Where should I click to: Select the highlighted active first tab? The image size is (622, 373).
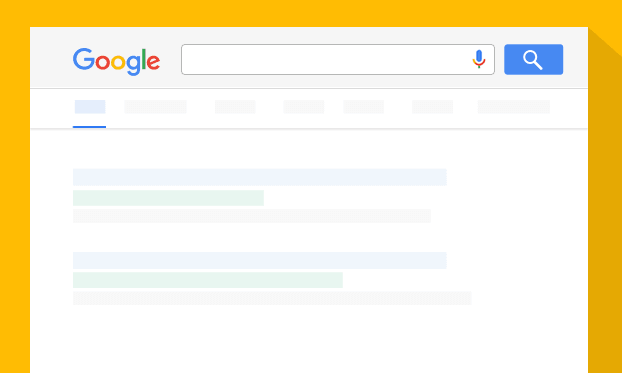90,107
